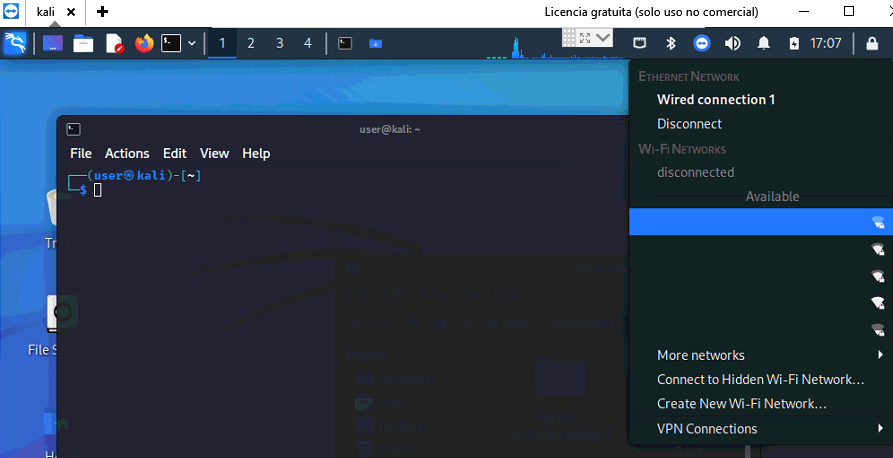This screenshot has height=458, width=893.
Task: Open the volume control icon
Action: (732, 43)
